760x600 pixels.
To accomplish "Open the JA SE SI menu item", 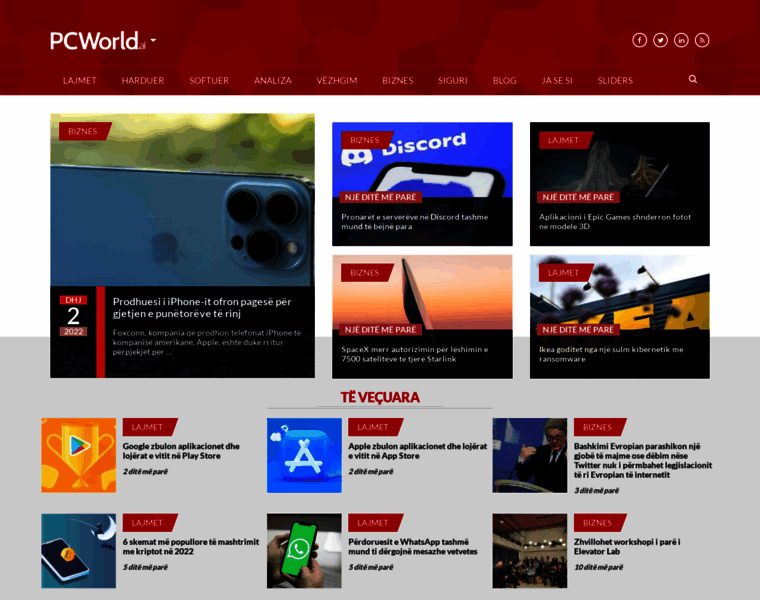I will [557, 80].
